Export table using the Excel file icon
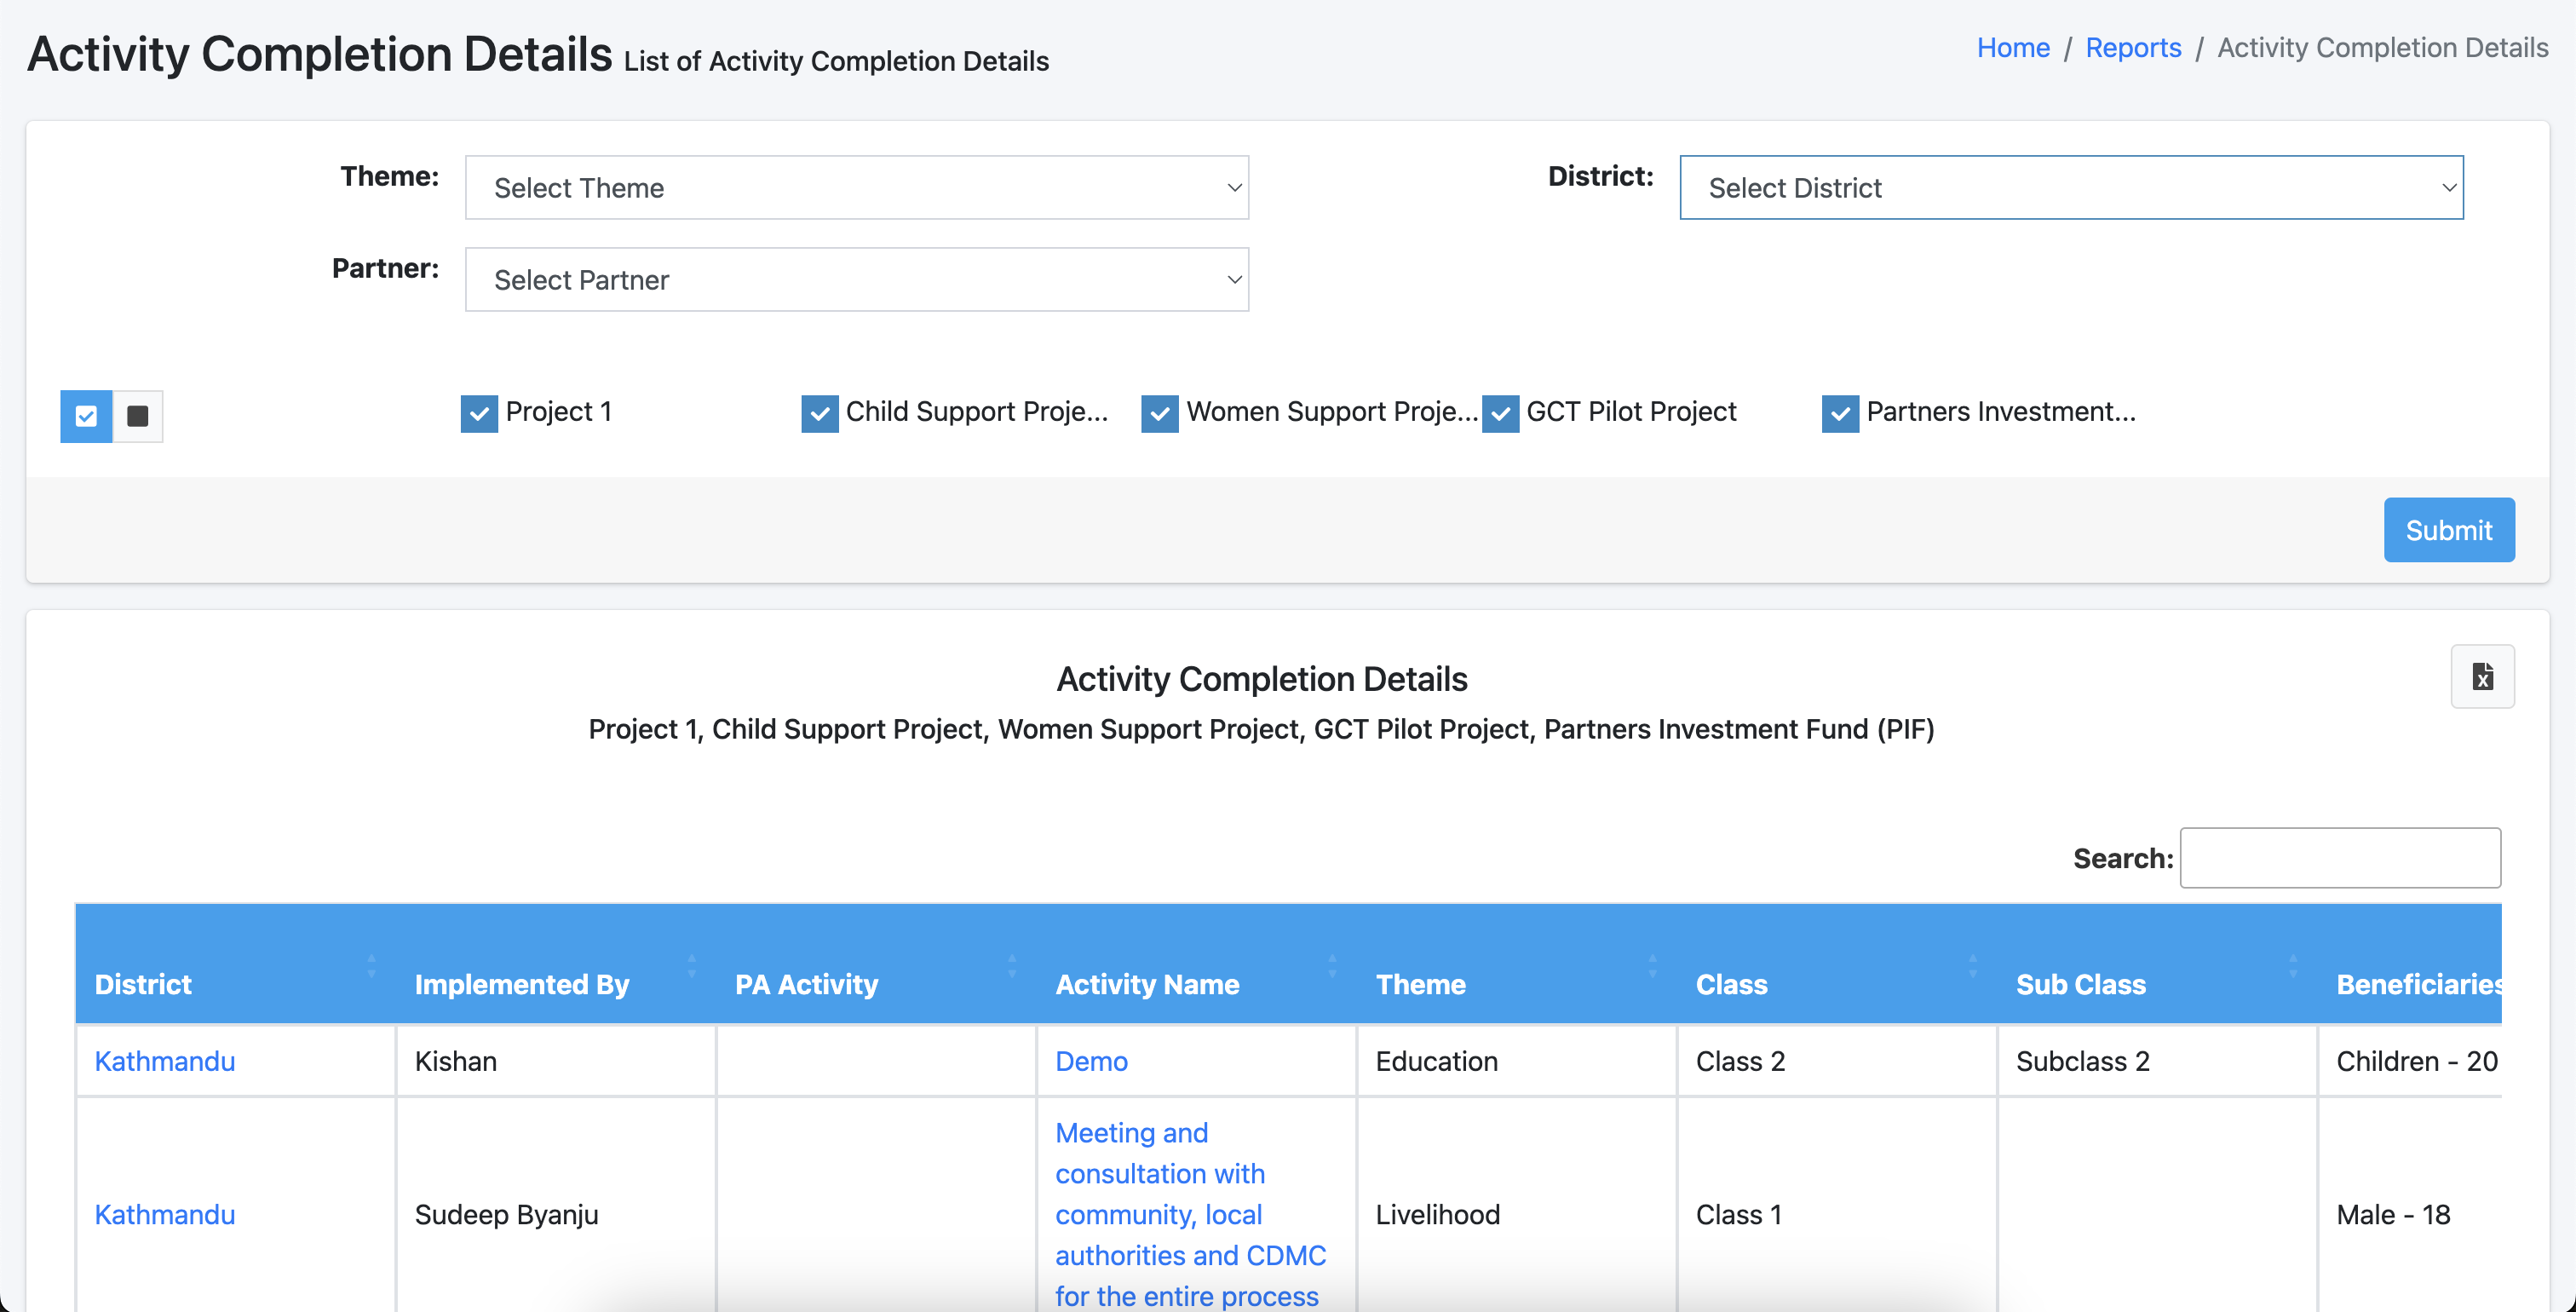Image resolution: width=2576 pixels, height=1312 pixels. pyautogui.click(x=2482, y=677)
